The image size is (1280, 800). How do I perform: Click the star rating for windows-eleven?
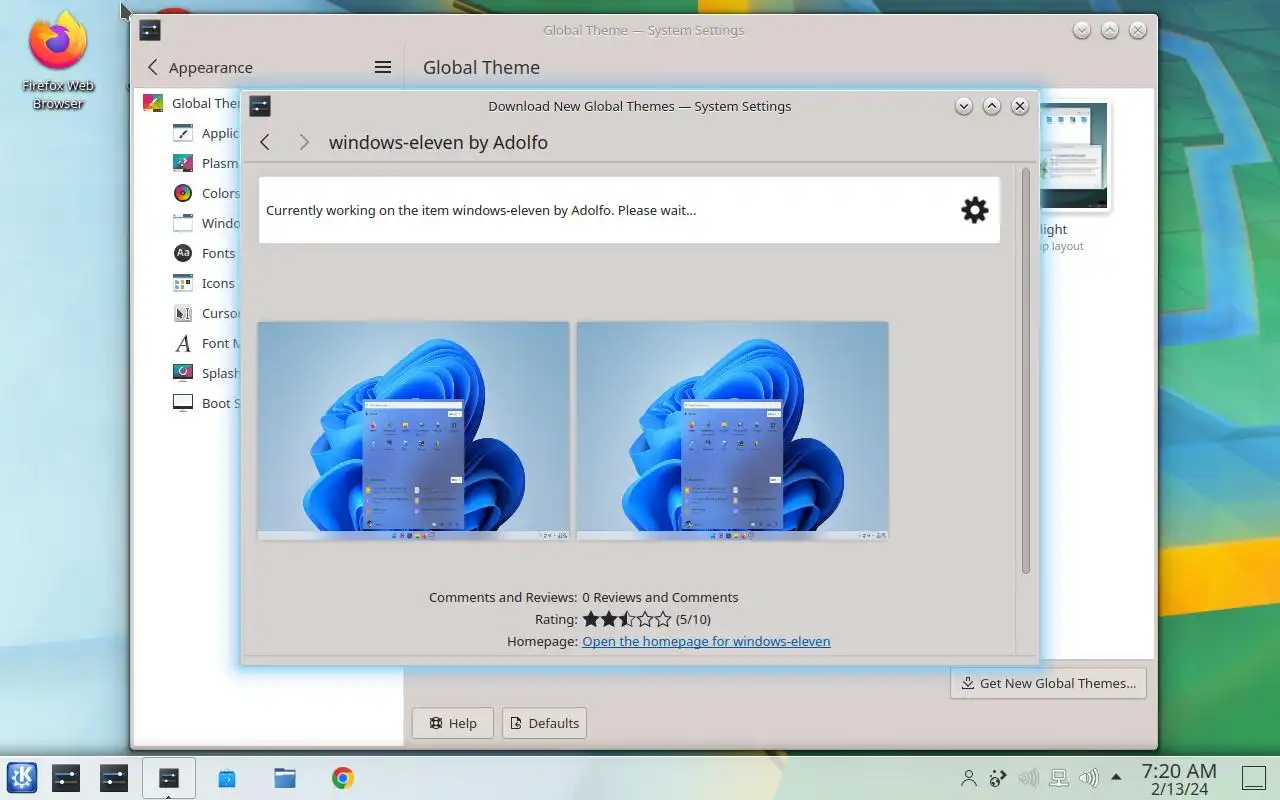click(x=627, y=619)
